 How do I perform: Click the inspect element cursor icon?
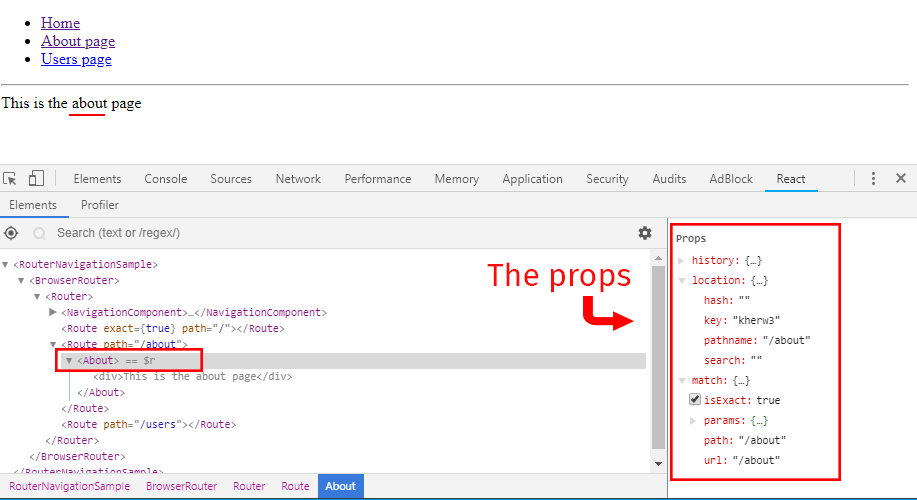tap(10, 179)
